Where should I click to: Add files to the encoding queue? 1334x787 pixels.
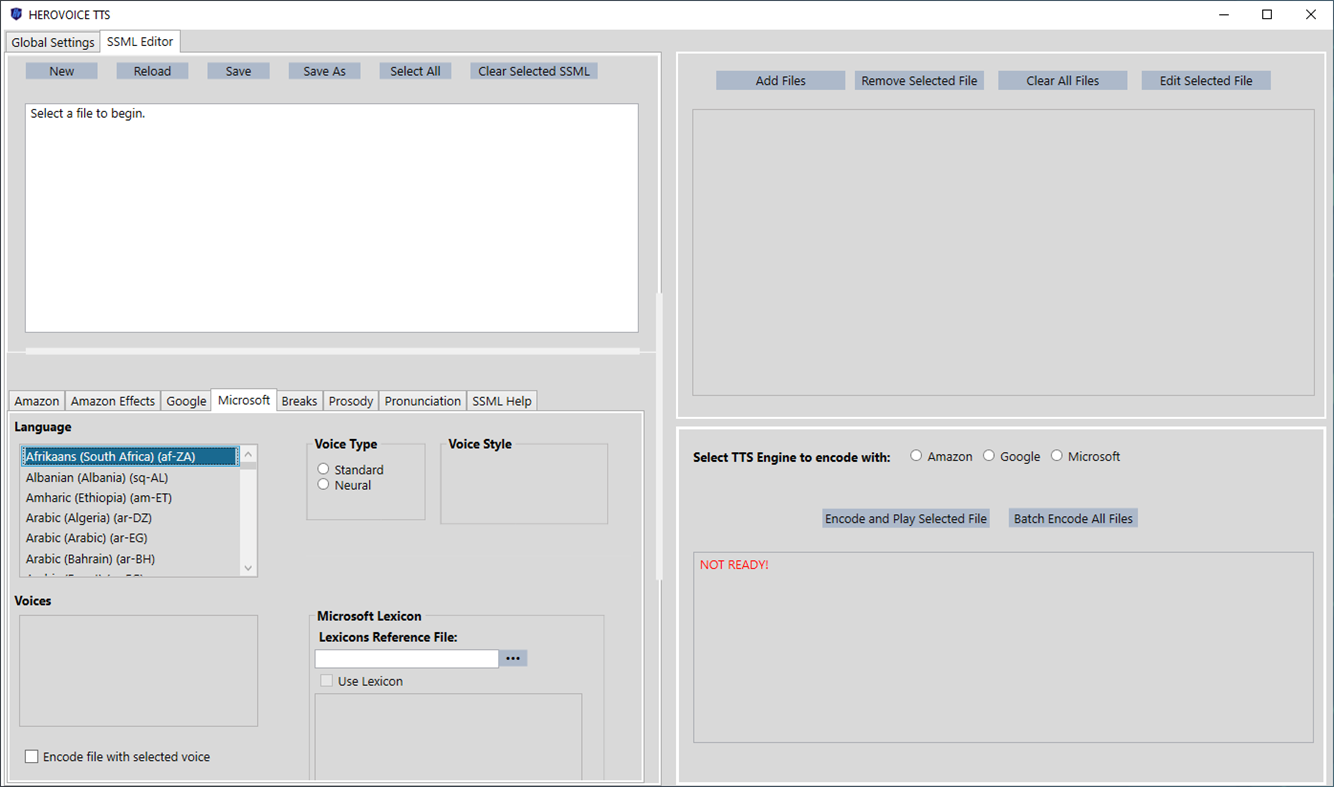(780, 79)
